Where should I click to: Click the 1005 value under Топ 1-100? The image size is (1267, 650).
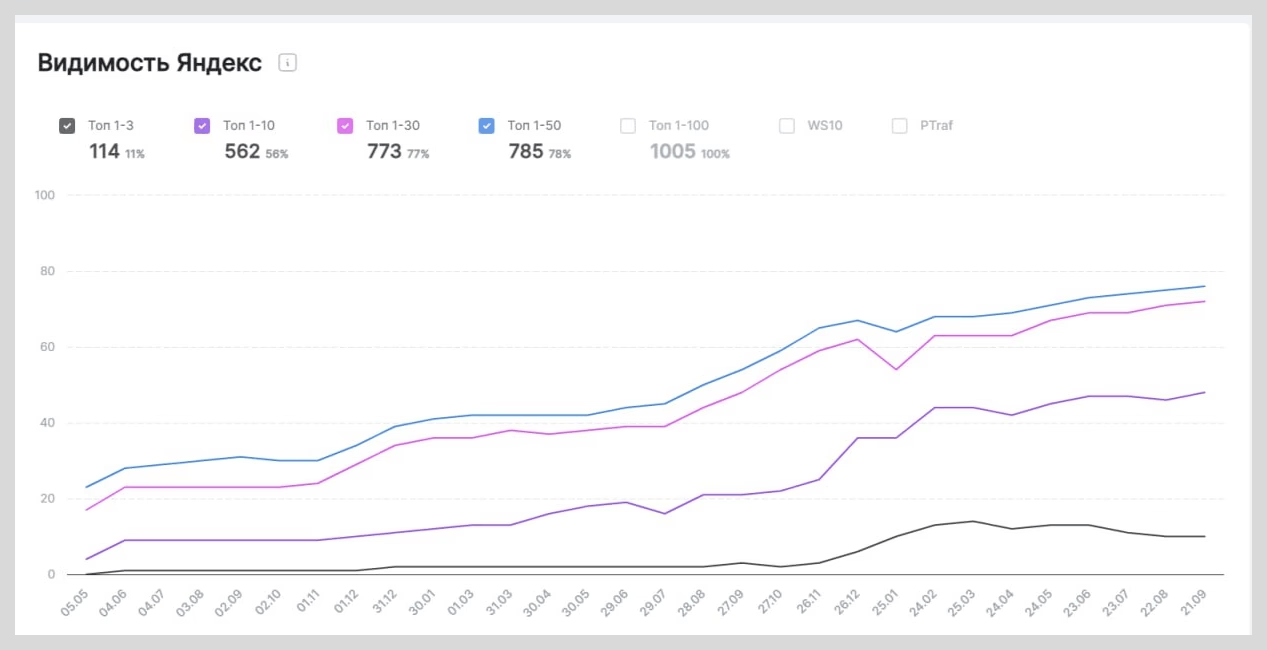pyautogui.click(x=673, y=152)
